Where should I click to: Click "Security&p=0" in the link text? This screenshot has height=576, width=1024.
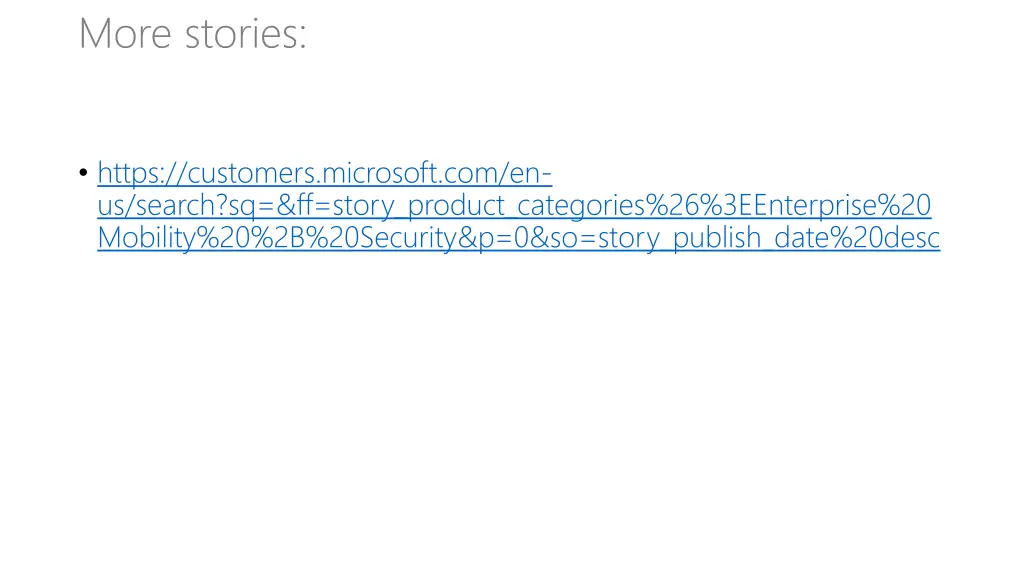point(444,238)
